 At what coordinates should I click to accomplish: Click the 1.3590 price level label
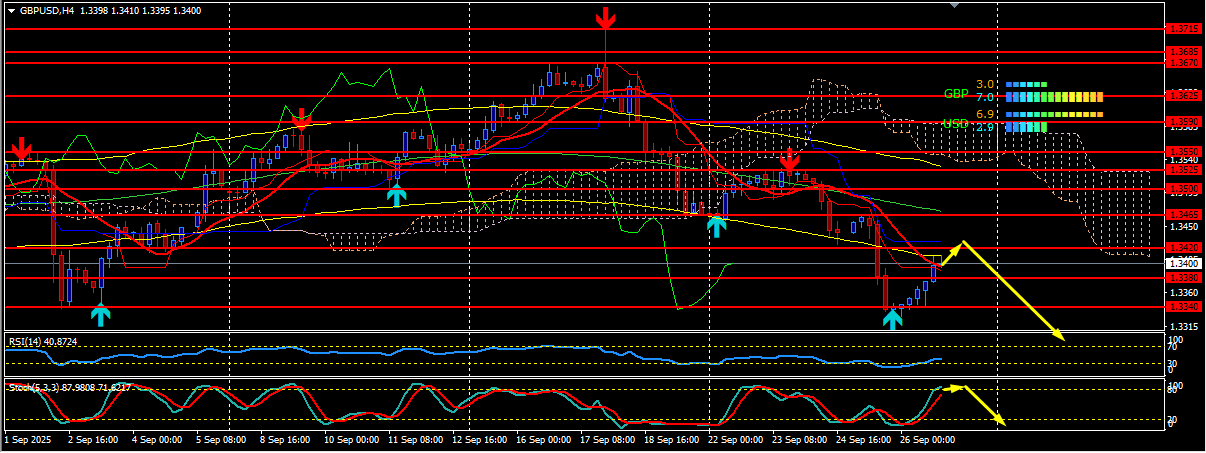[1184, 122]
